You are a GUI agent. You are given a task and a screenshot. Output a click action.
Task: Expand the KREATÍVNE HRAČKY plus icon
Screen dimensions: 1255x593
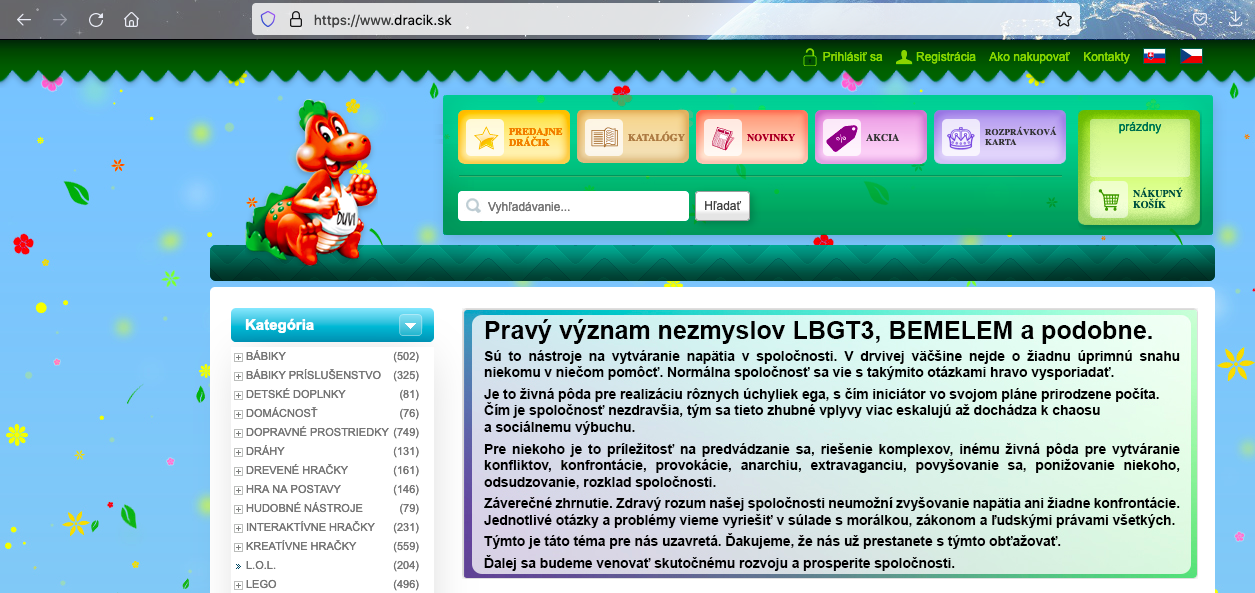coord(238,547)
